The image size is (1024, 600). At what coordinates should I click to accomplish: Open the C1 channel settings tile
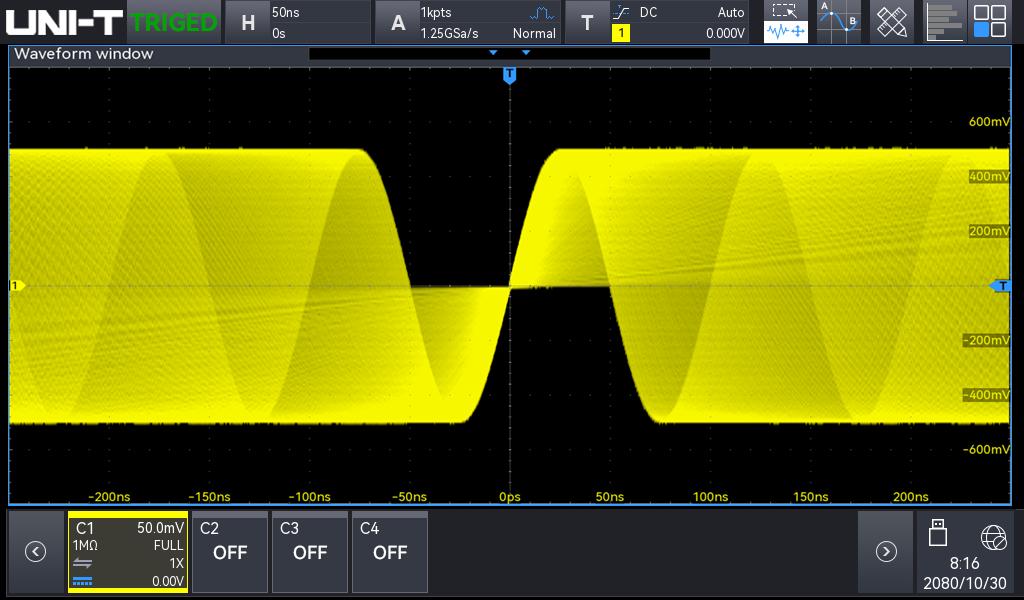click(128, 552)
